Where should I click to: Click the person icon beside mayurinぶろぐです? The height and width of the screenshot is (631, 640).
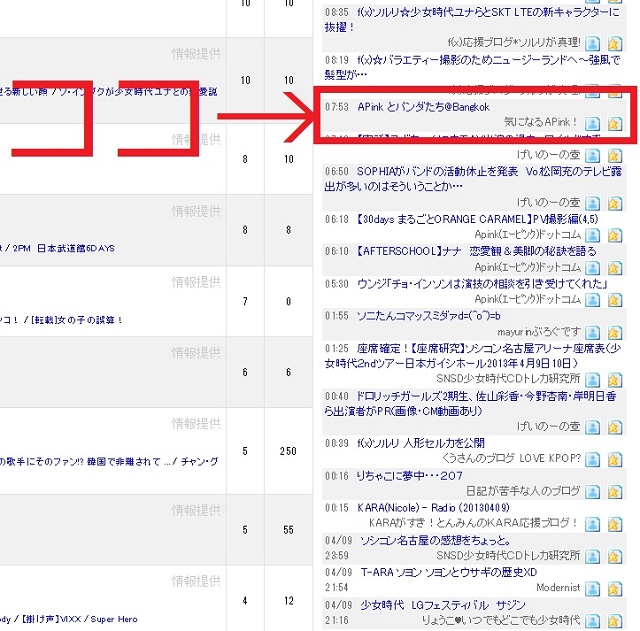point(592,333)
